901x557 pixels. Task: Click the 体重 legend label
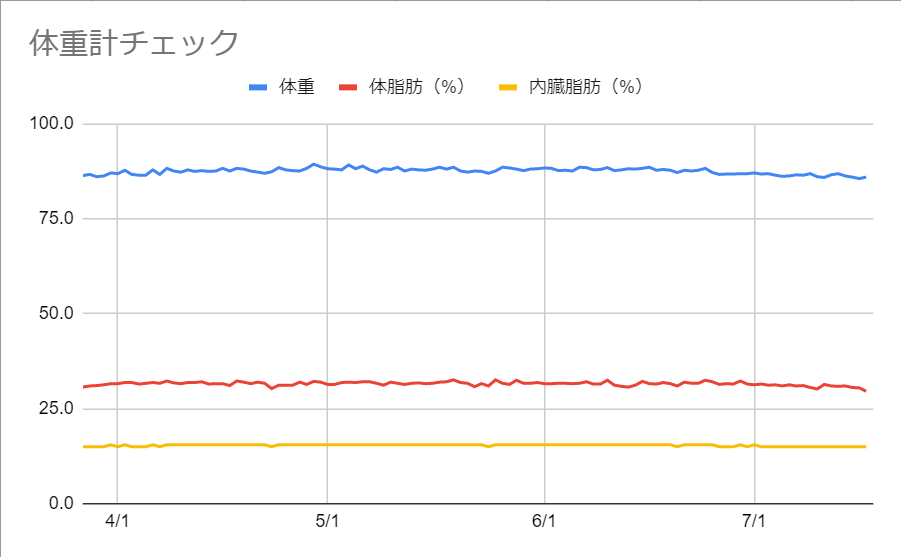pos(297,87)
